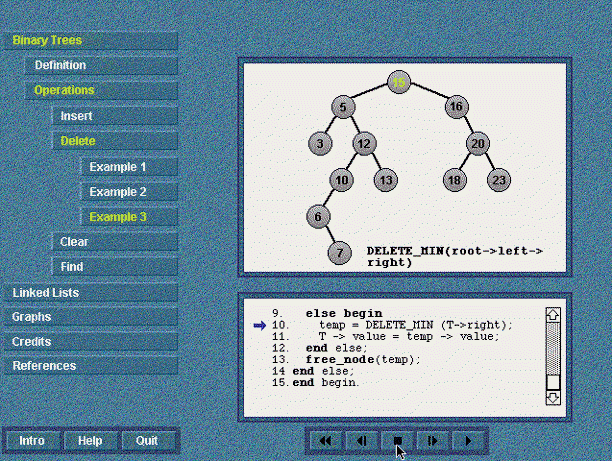Click tree node 23
The height and width of the screenshot is (461, 612).
click(499, 180)
